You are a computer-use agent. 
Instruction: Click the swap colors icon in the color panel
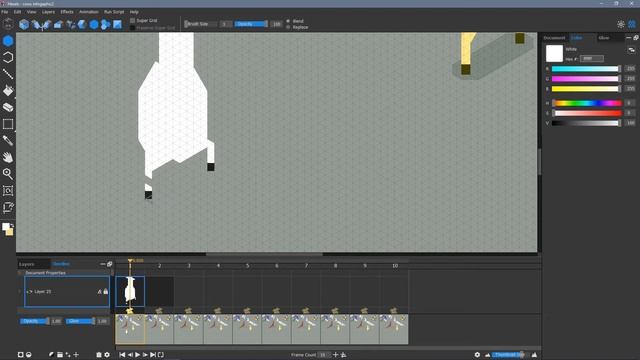click(x=631, y=50)
